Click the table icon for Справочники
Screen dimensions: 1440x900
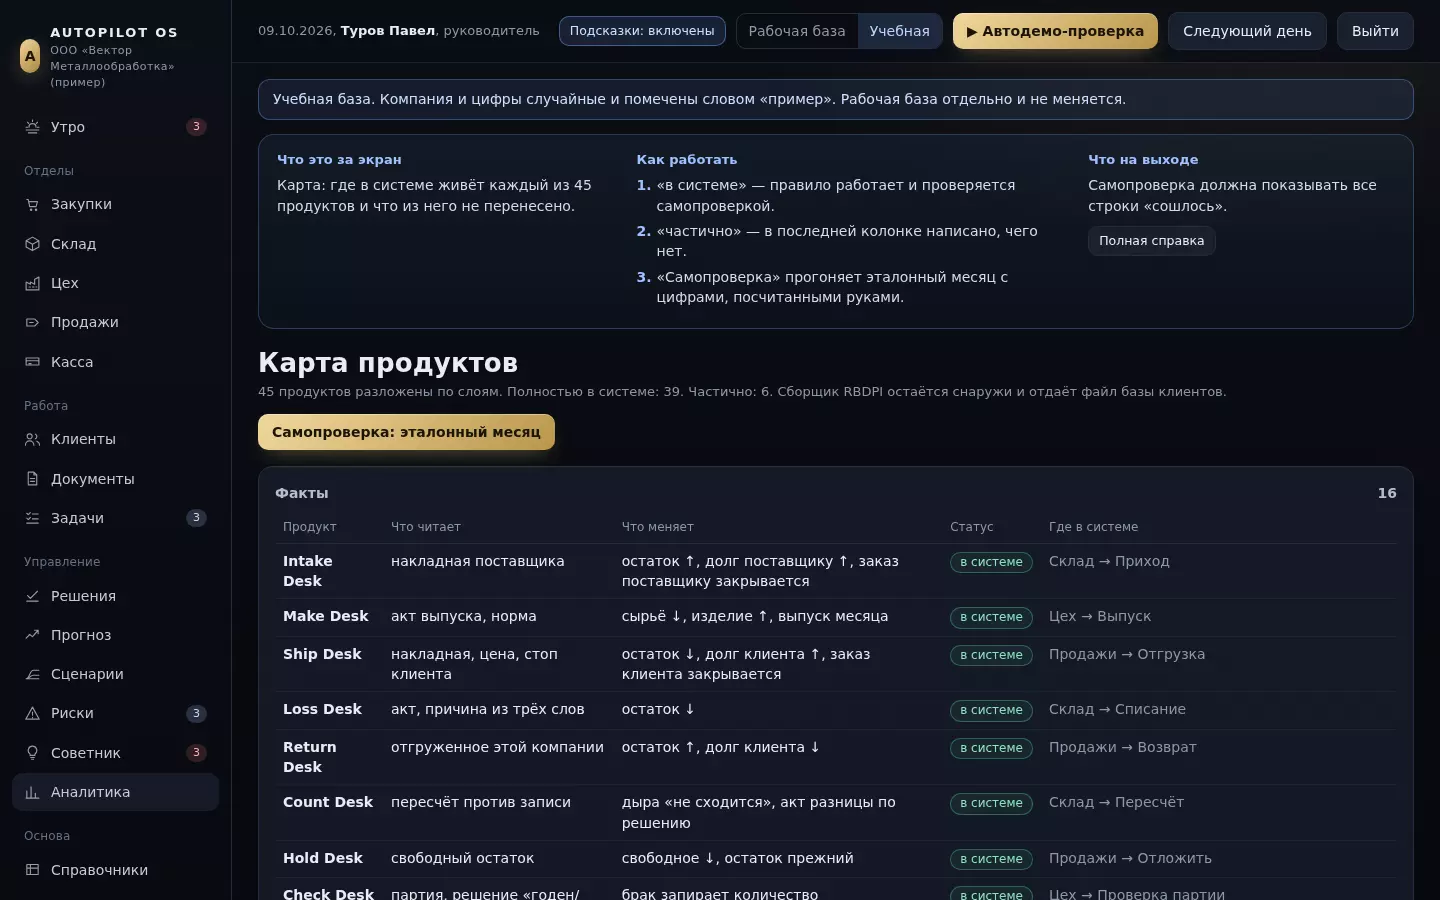[x=32, y=870]
